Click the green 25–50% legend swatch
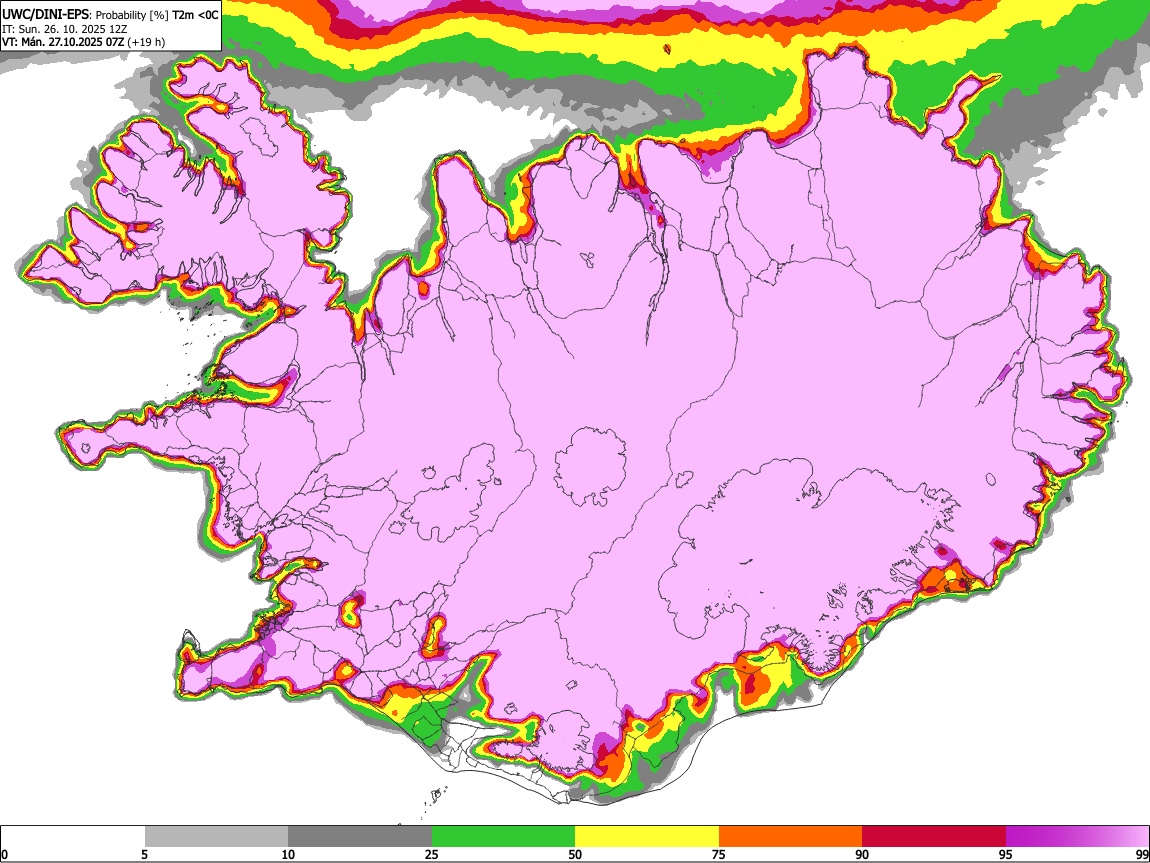 tap(503, 837)
